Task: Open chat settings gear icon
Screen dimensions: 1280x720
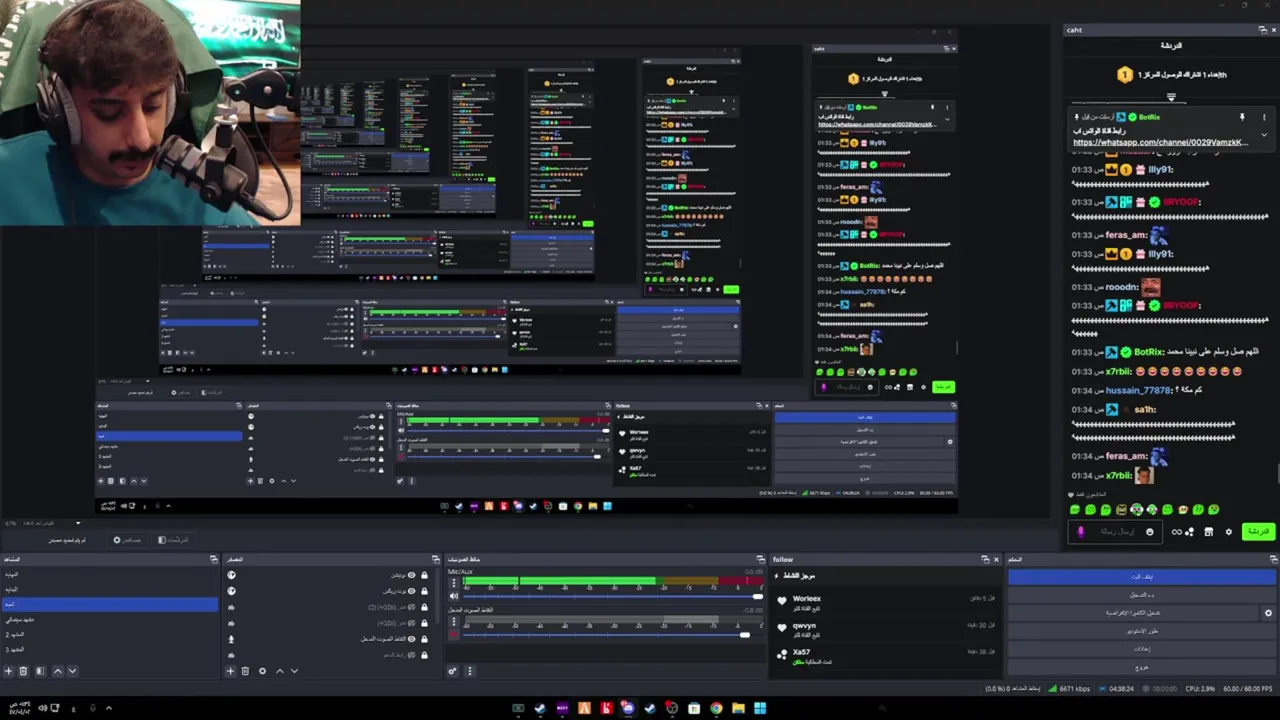Action: tap(1228, 531)
